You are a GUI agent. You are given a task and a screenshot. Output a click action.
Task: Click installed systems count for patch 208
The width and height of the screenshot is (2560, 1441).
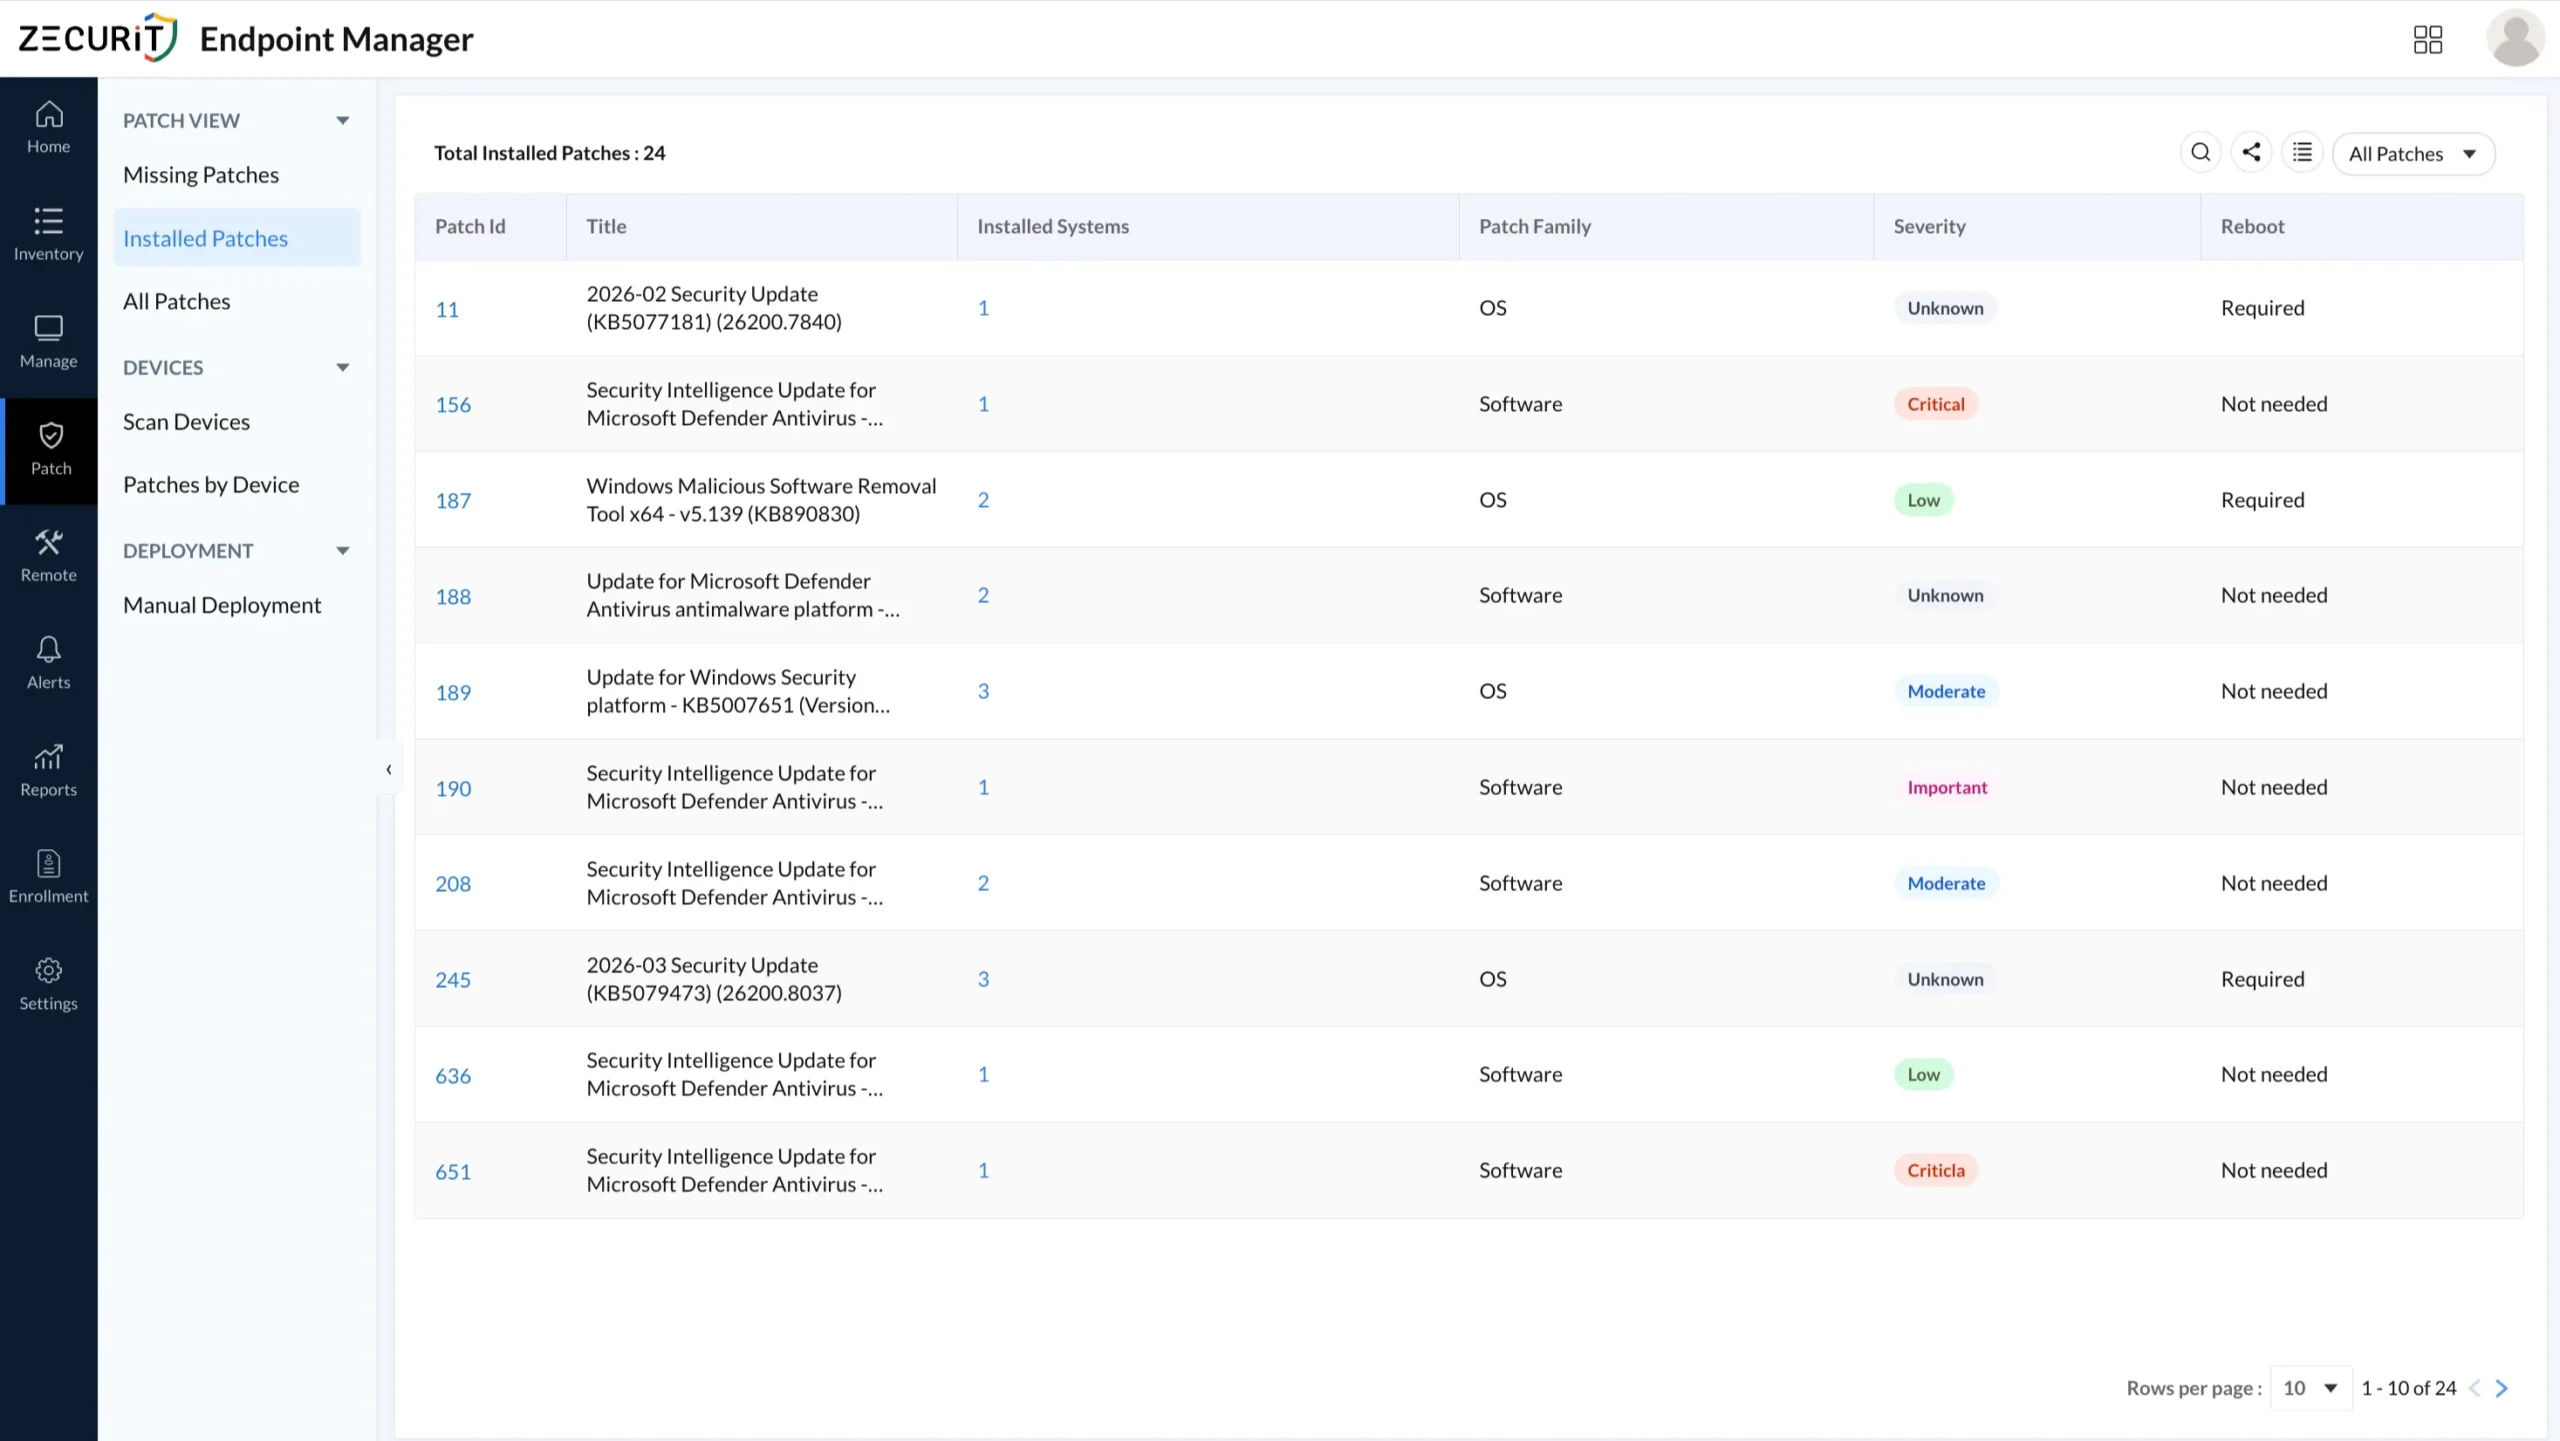(983, 883)
